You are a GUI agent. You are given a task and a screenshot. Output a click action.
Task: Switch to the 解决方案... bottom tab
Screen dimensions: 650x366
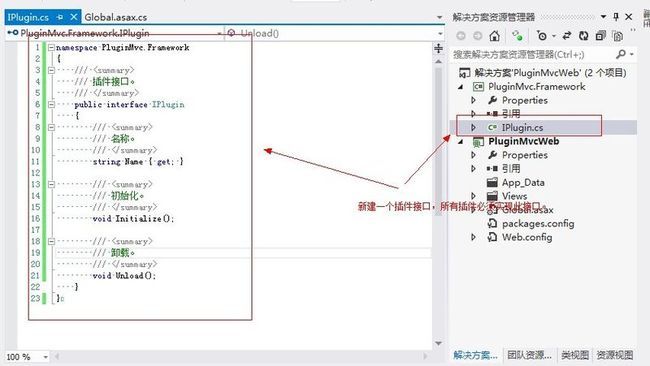point(475,355)
